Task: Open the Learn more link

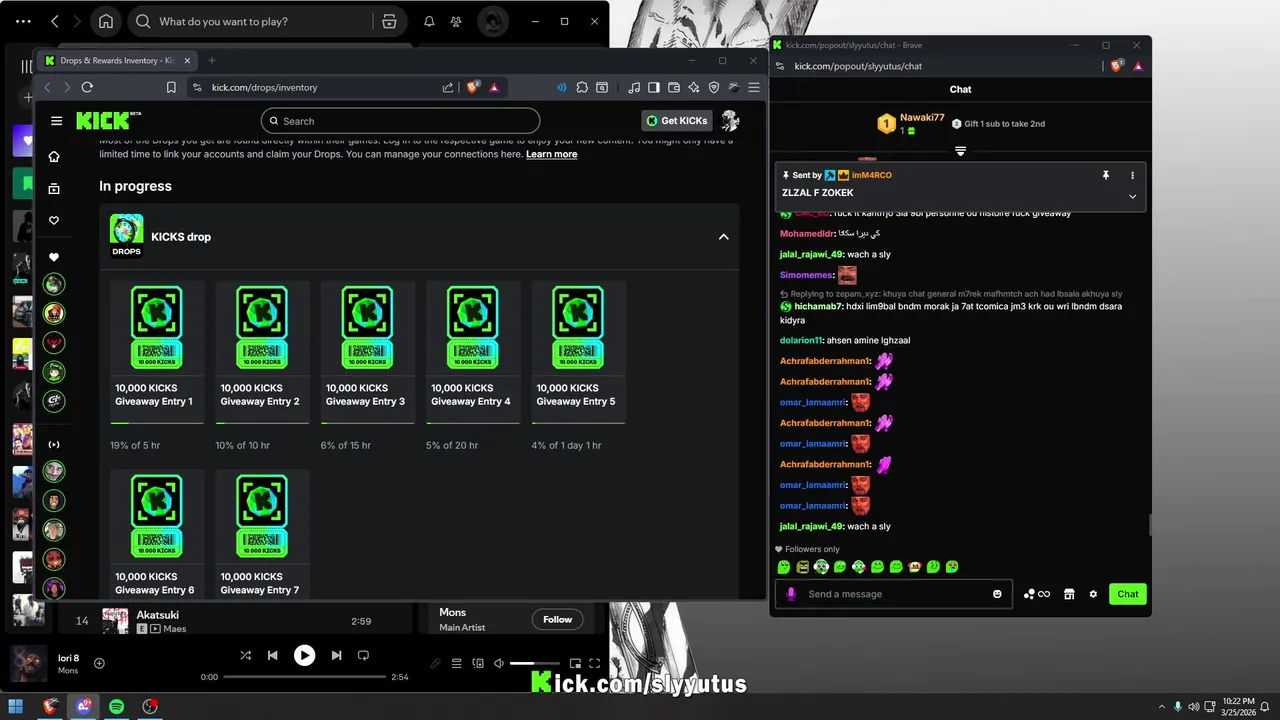Action: 551,154
